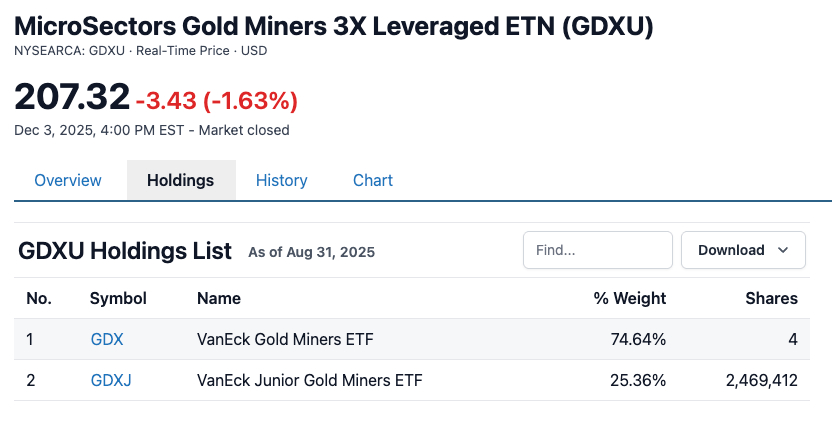
Task: Click the % Weight column header
Action: (x=630, y=298)
